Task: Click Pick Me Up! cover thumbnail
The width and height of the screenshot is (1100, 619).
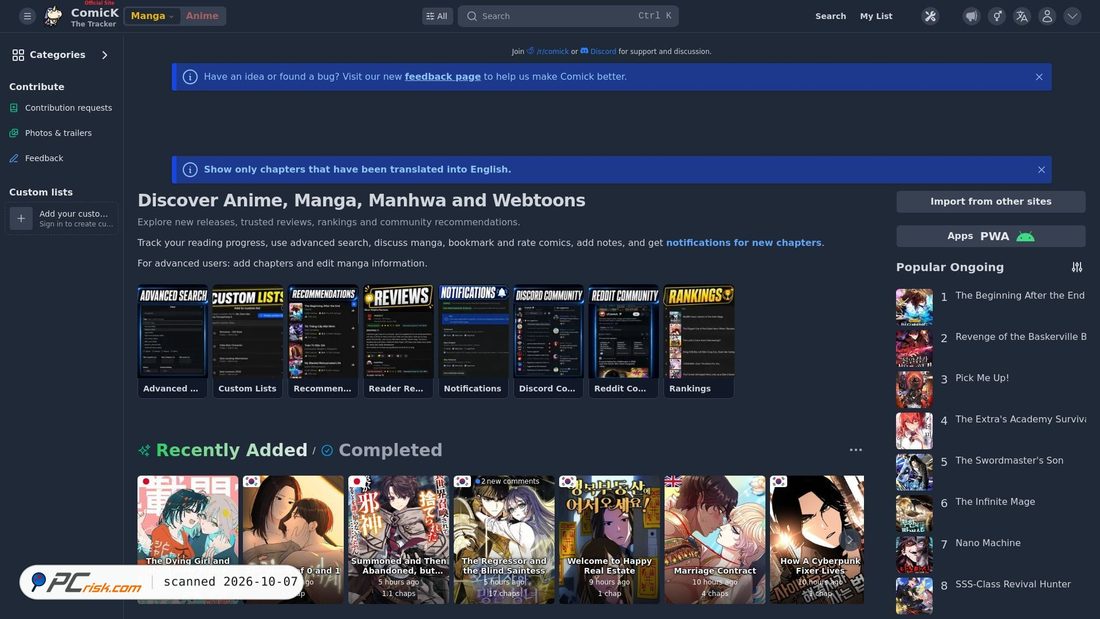Action: (914, 390)
